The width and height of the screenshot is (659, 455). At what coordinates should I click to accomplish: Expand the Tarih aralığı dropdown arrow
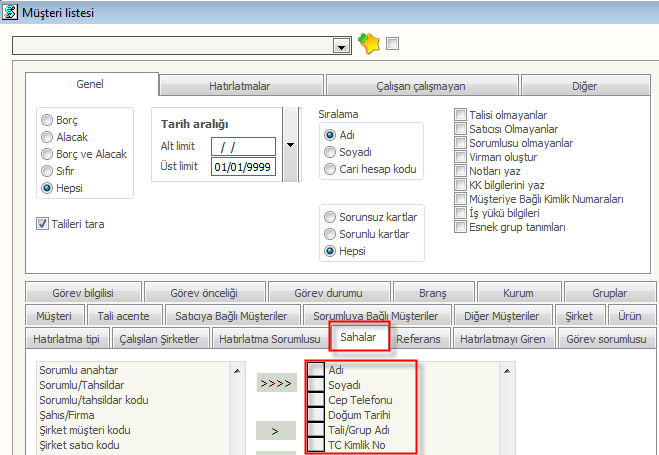coord(290,146)
